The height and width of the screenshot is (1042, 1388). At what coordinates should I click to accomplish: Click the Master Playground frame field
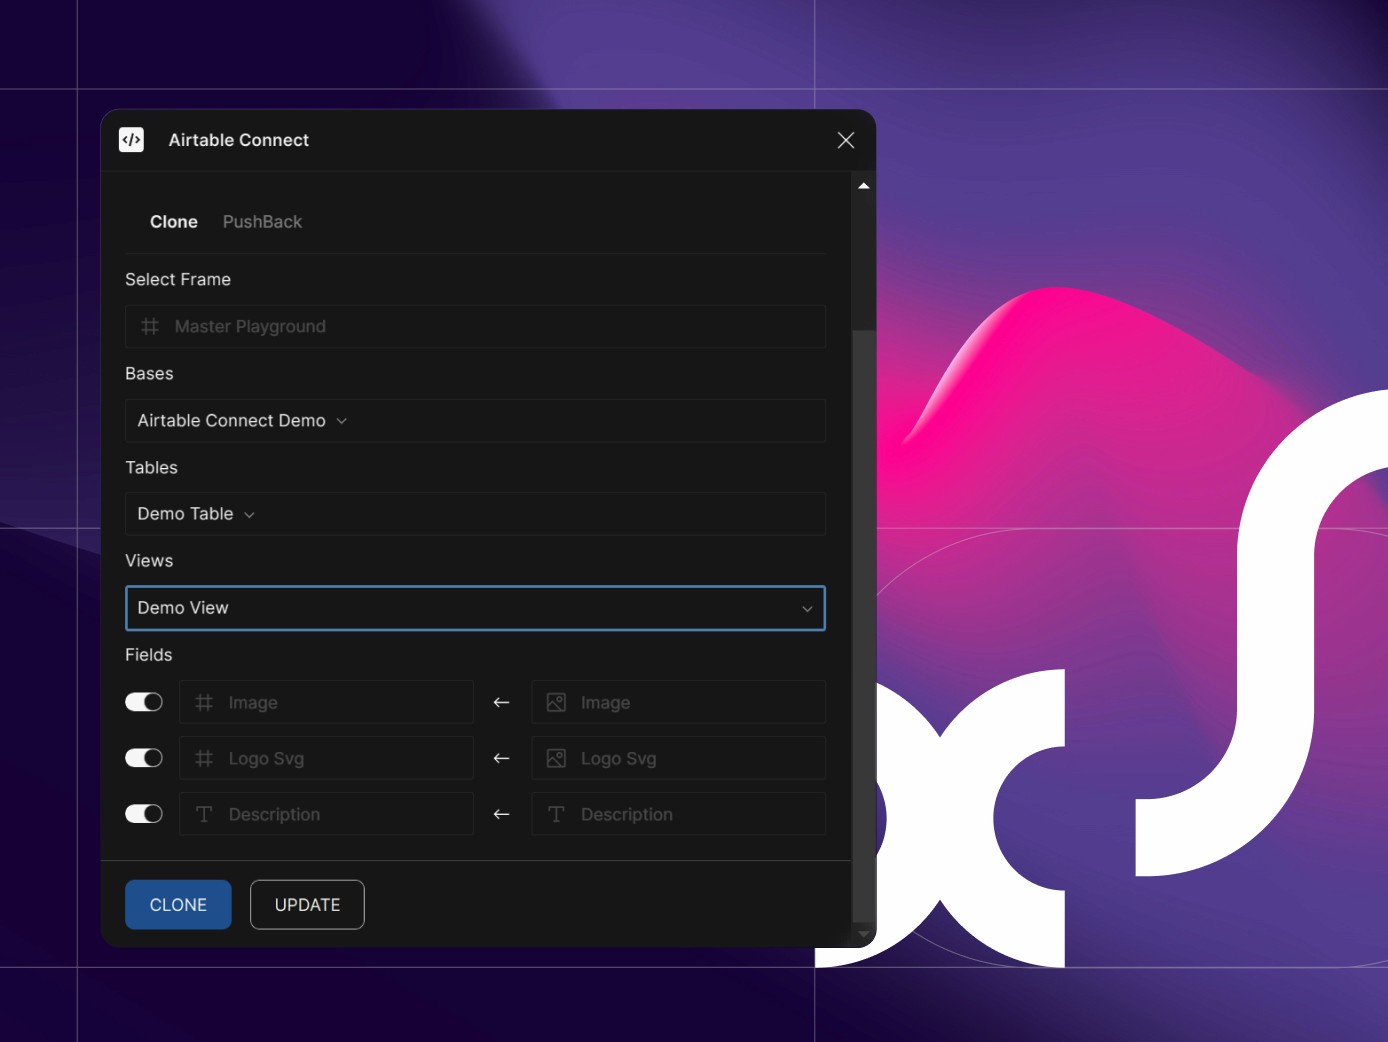pos(475,327)
